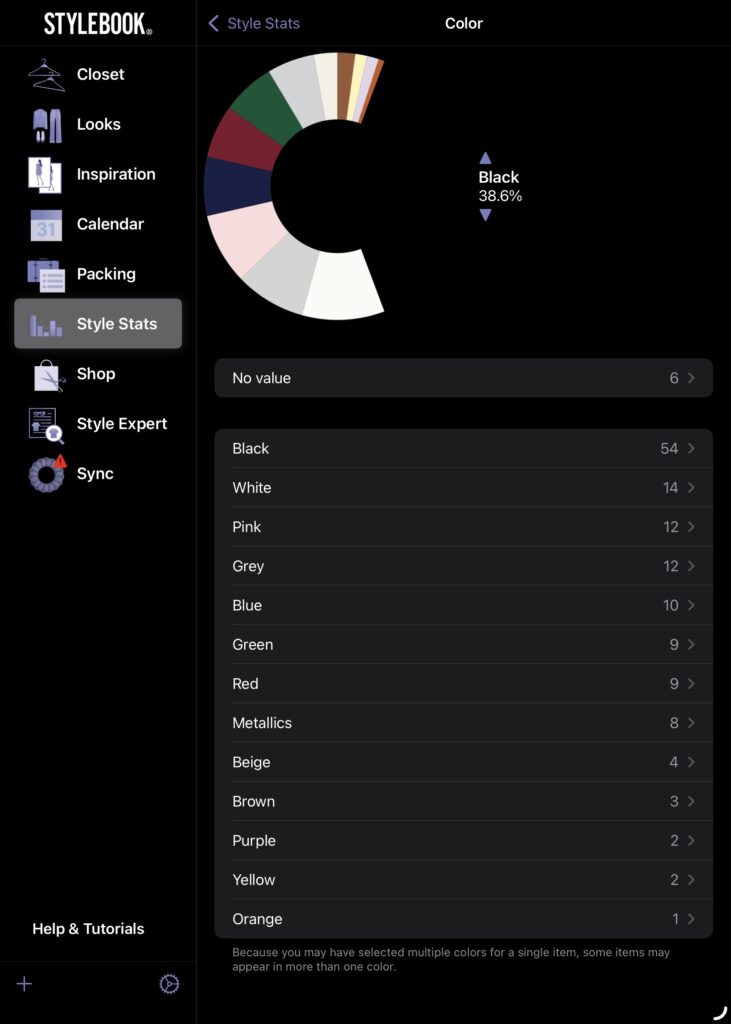The image size is (731, 1024).
Task: Open the Style Expert icon
Action: pos(46,425)
